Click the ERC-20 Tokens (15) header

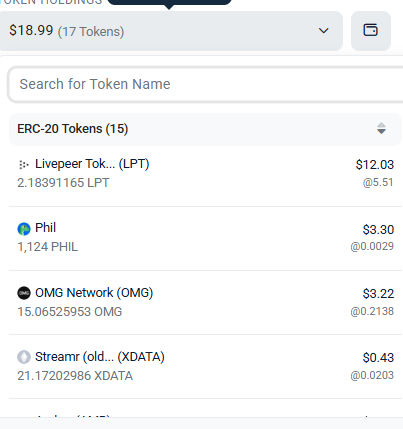pos(205,129)
